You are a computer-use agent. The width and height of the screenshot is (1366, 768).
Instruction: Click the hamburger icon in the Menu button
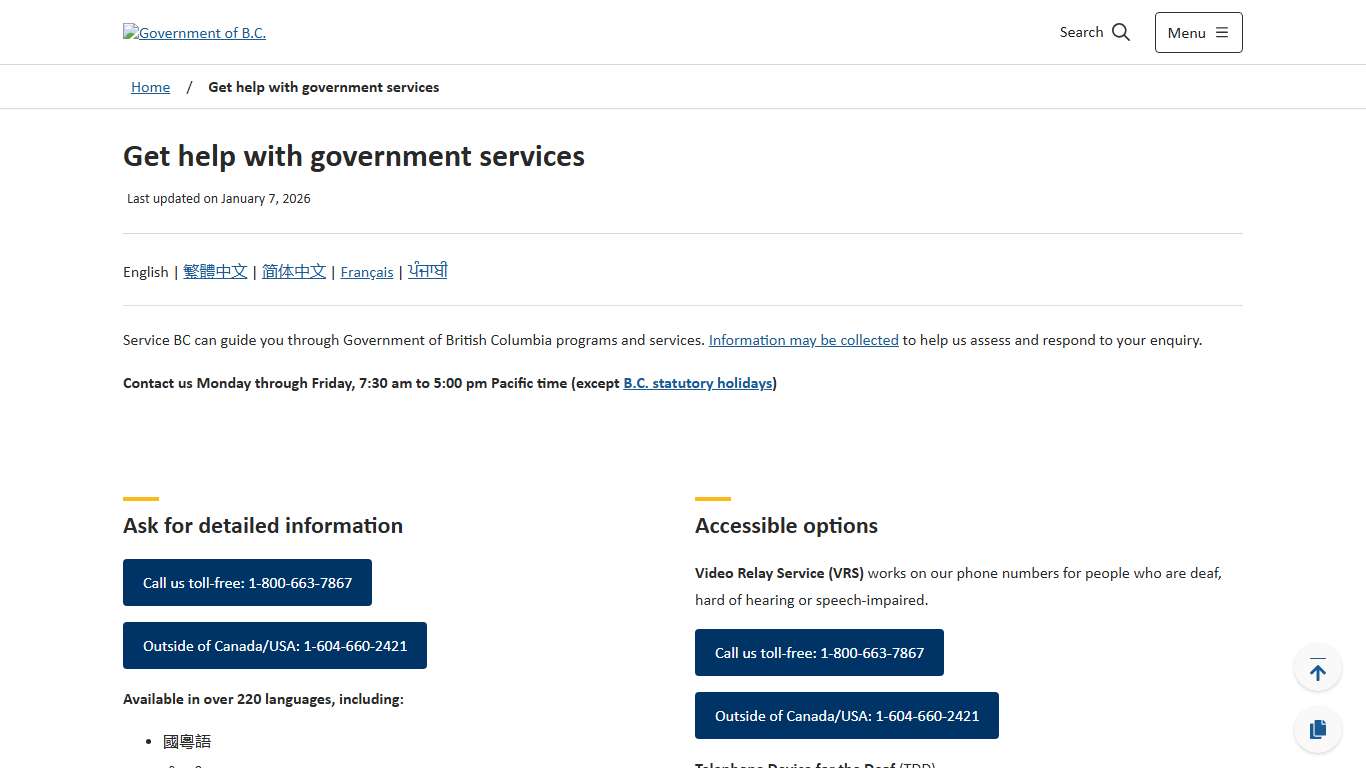point(1220,31)
